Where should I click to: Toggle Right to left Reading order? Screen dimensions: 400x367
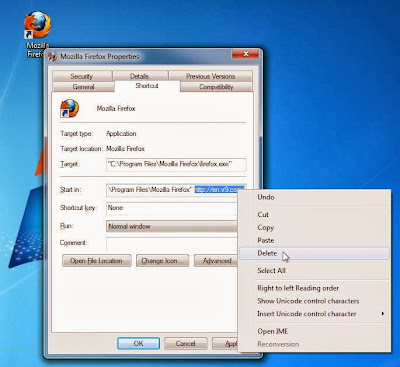[x=314, y=288]
